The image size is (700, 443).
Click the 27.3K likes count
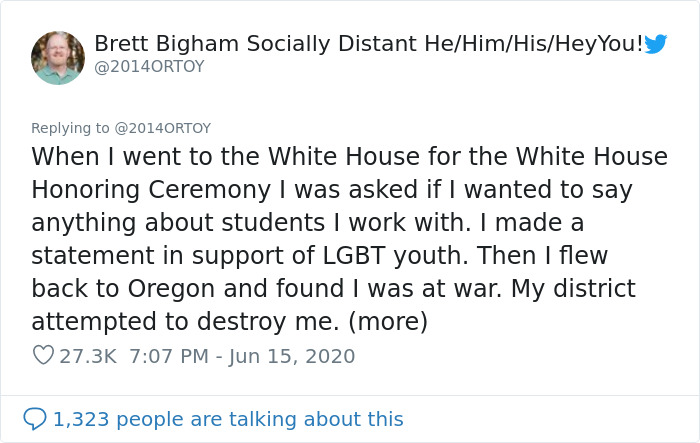(x=87, y=355)
